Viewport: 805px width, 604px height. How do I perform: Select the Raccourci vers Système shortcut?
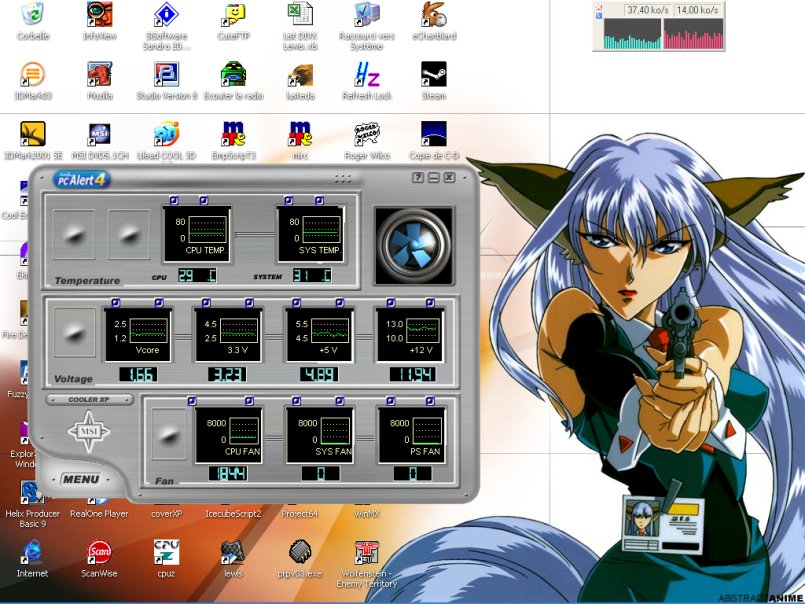point(367,14)
